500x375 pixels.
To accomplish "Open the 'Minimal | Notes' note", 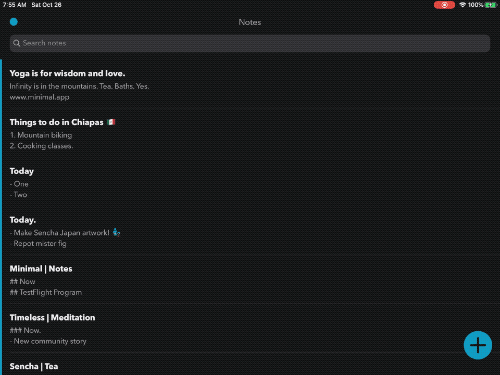I will pyautogui.click(x=250, y=280).
